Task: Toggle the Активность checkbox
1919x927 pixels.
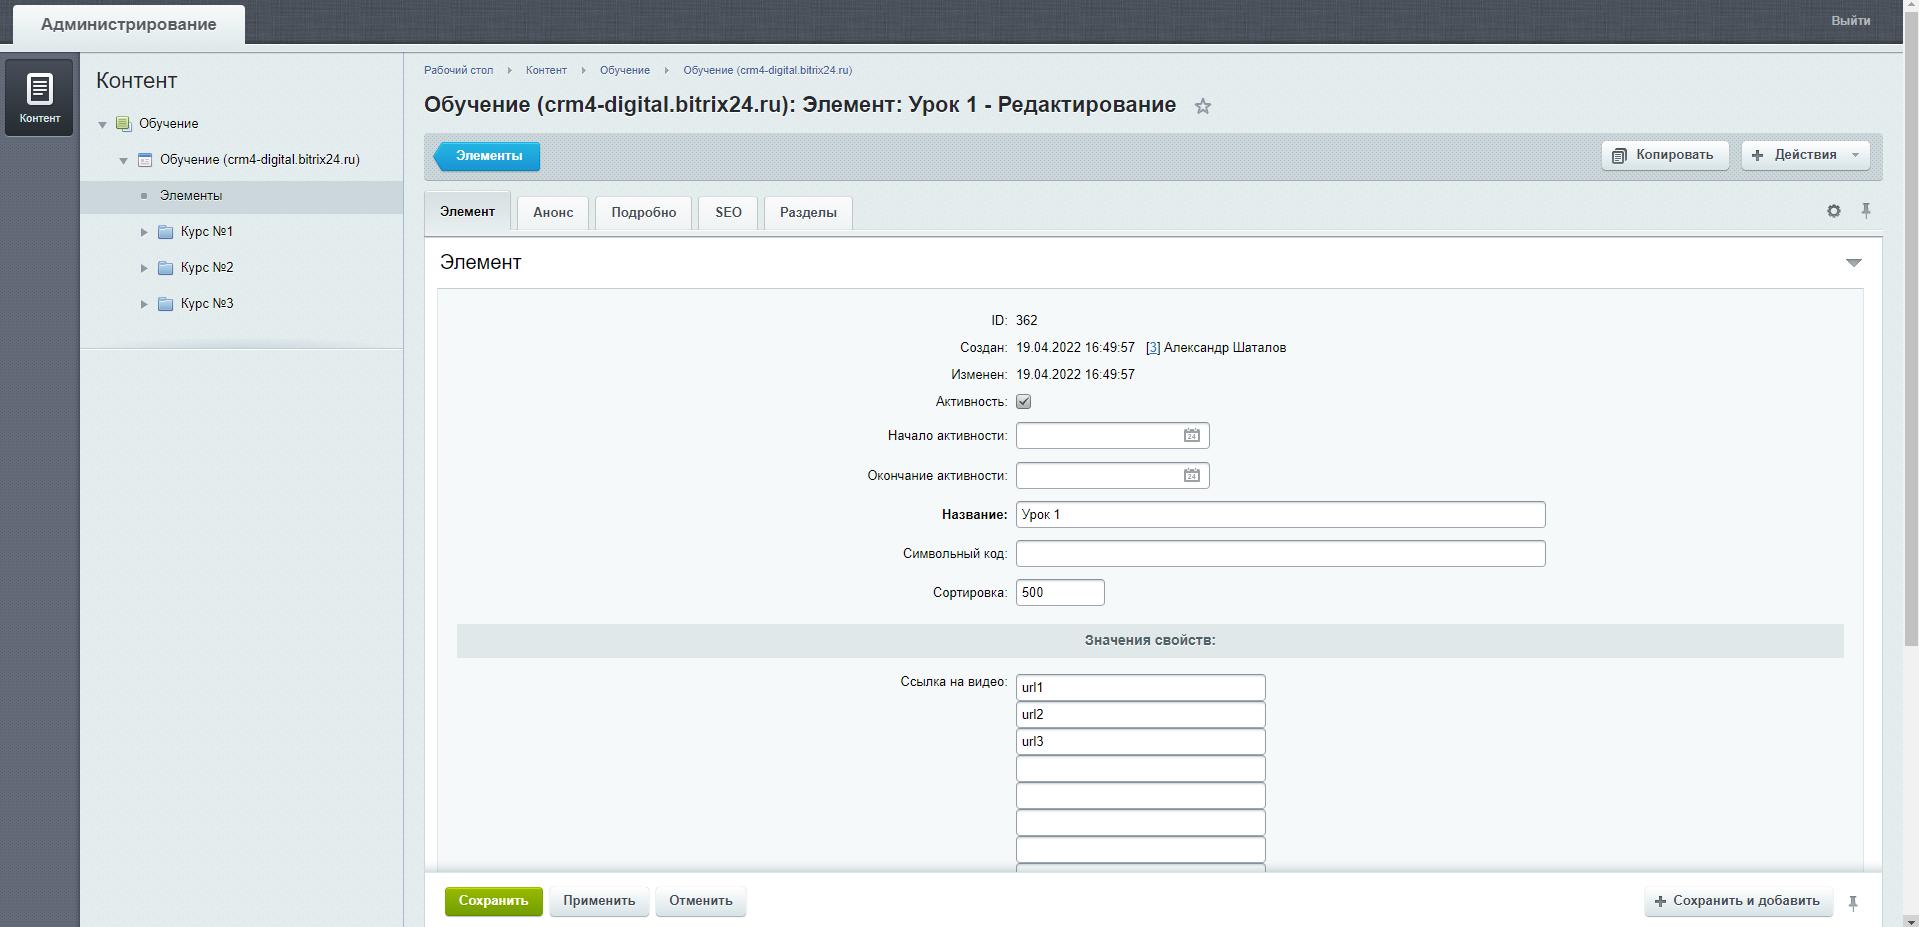Action: coord(1023,402)
